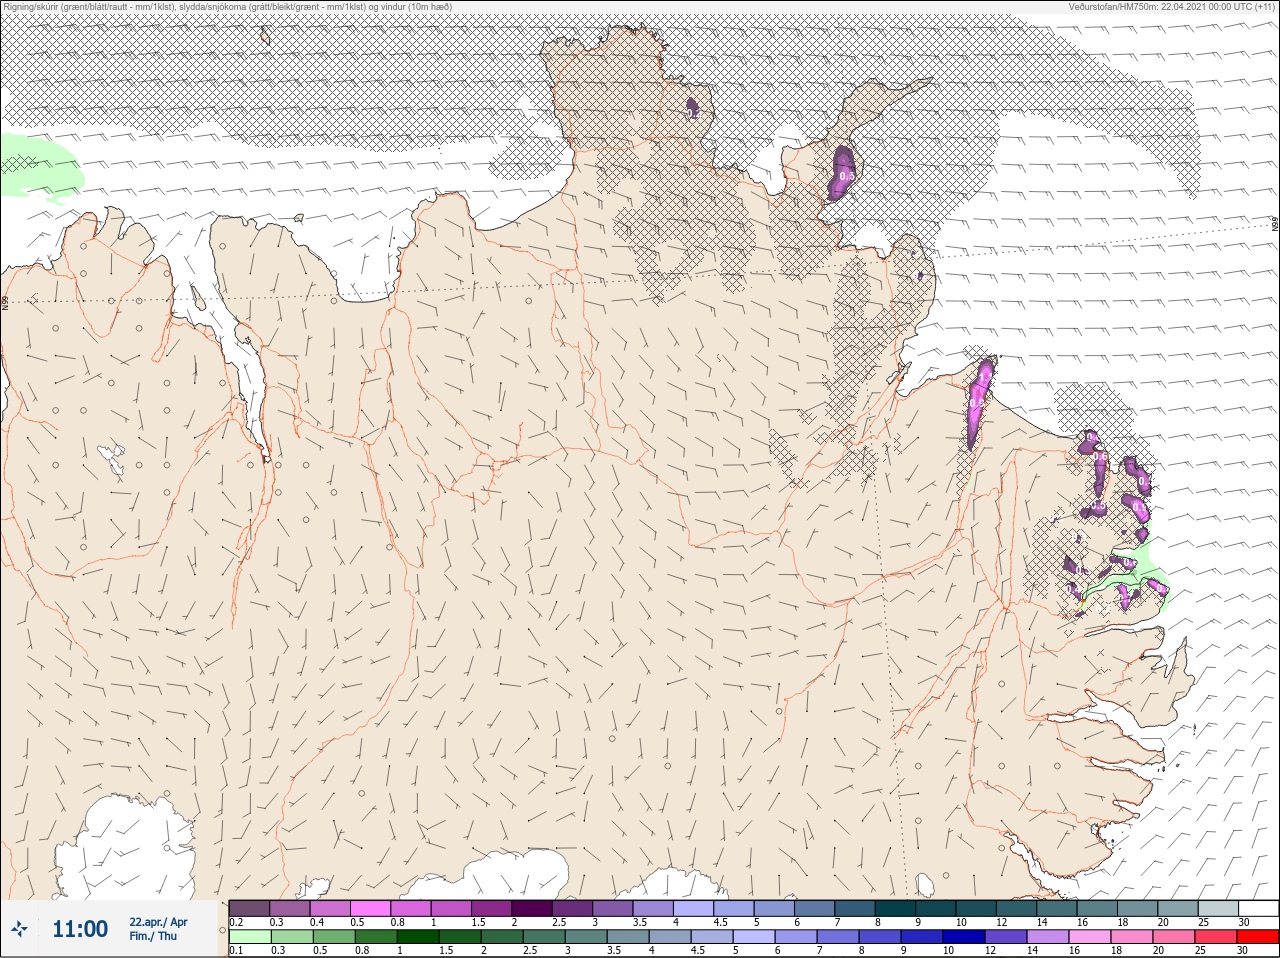This screenshot has width=1280, height=958.
Task: Select lower legend swatch between 18 and 20
Action: [x=1132, y=937]
